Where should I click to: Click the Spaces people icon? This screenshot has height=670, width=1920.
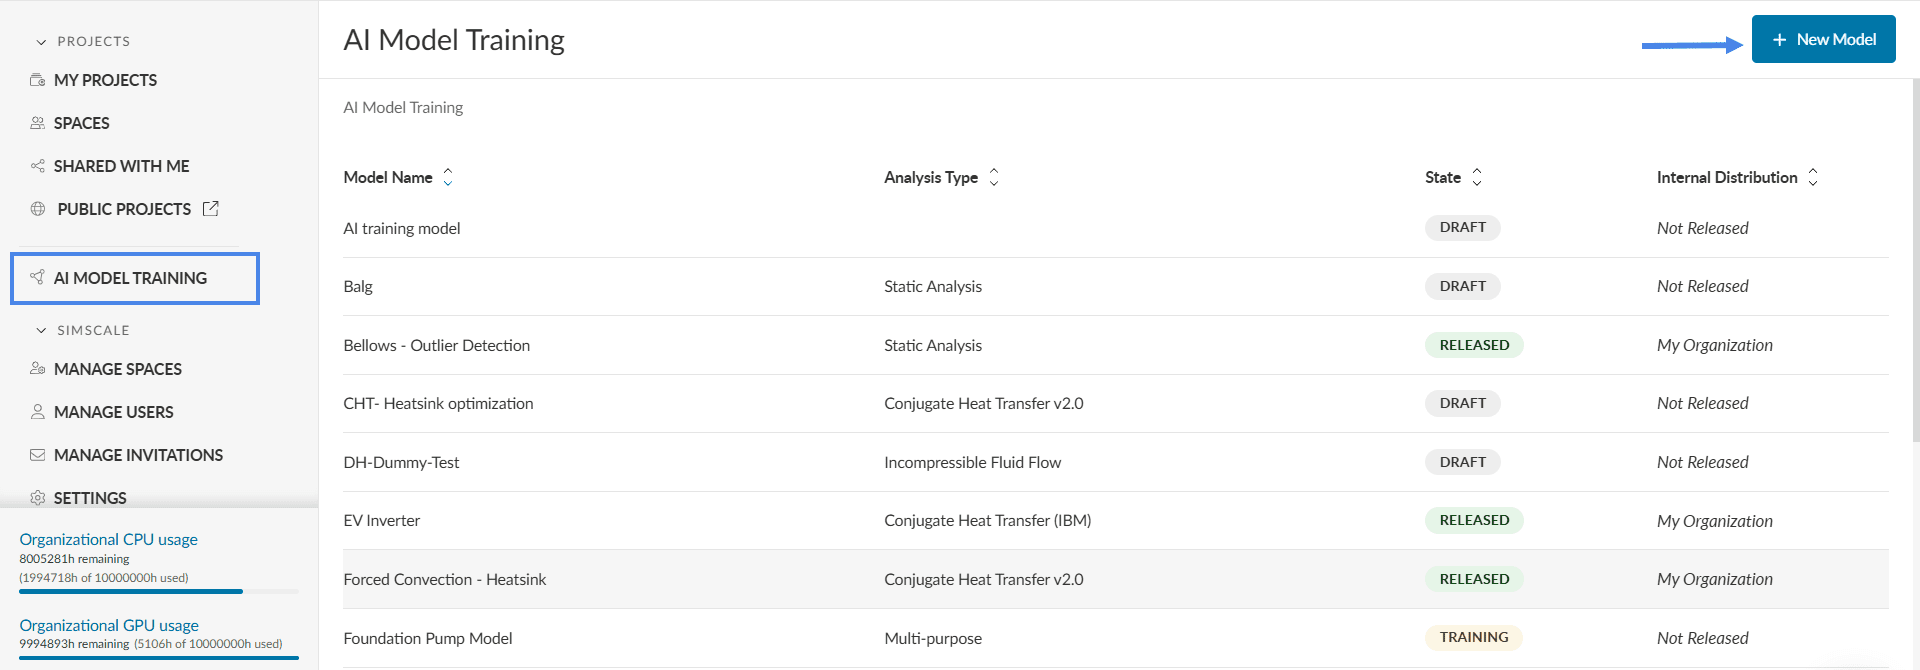[x=37, y=123]
